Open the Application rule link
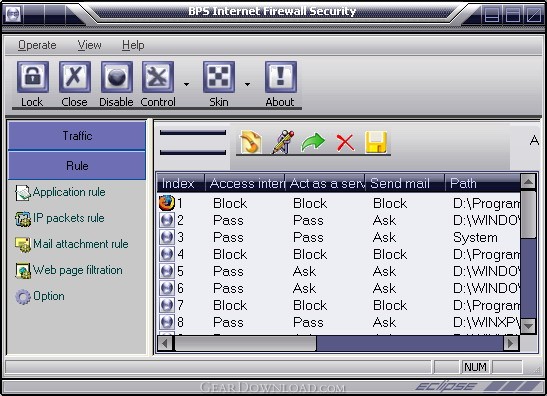The image size is (547, 396). 69,192
